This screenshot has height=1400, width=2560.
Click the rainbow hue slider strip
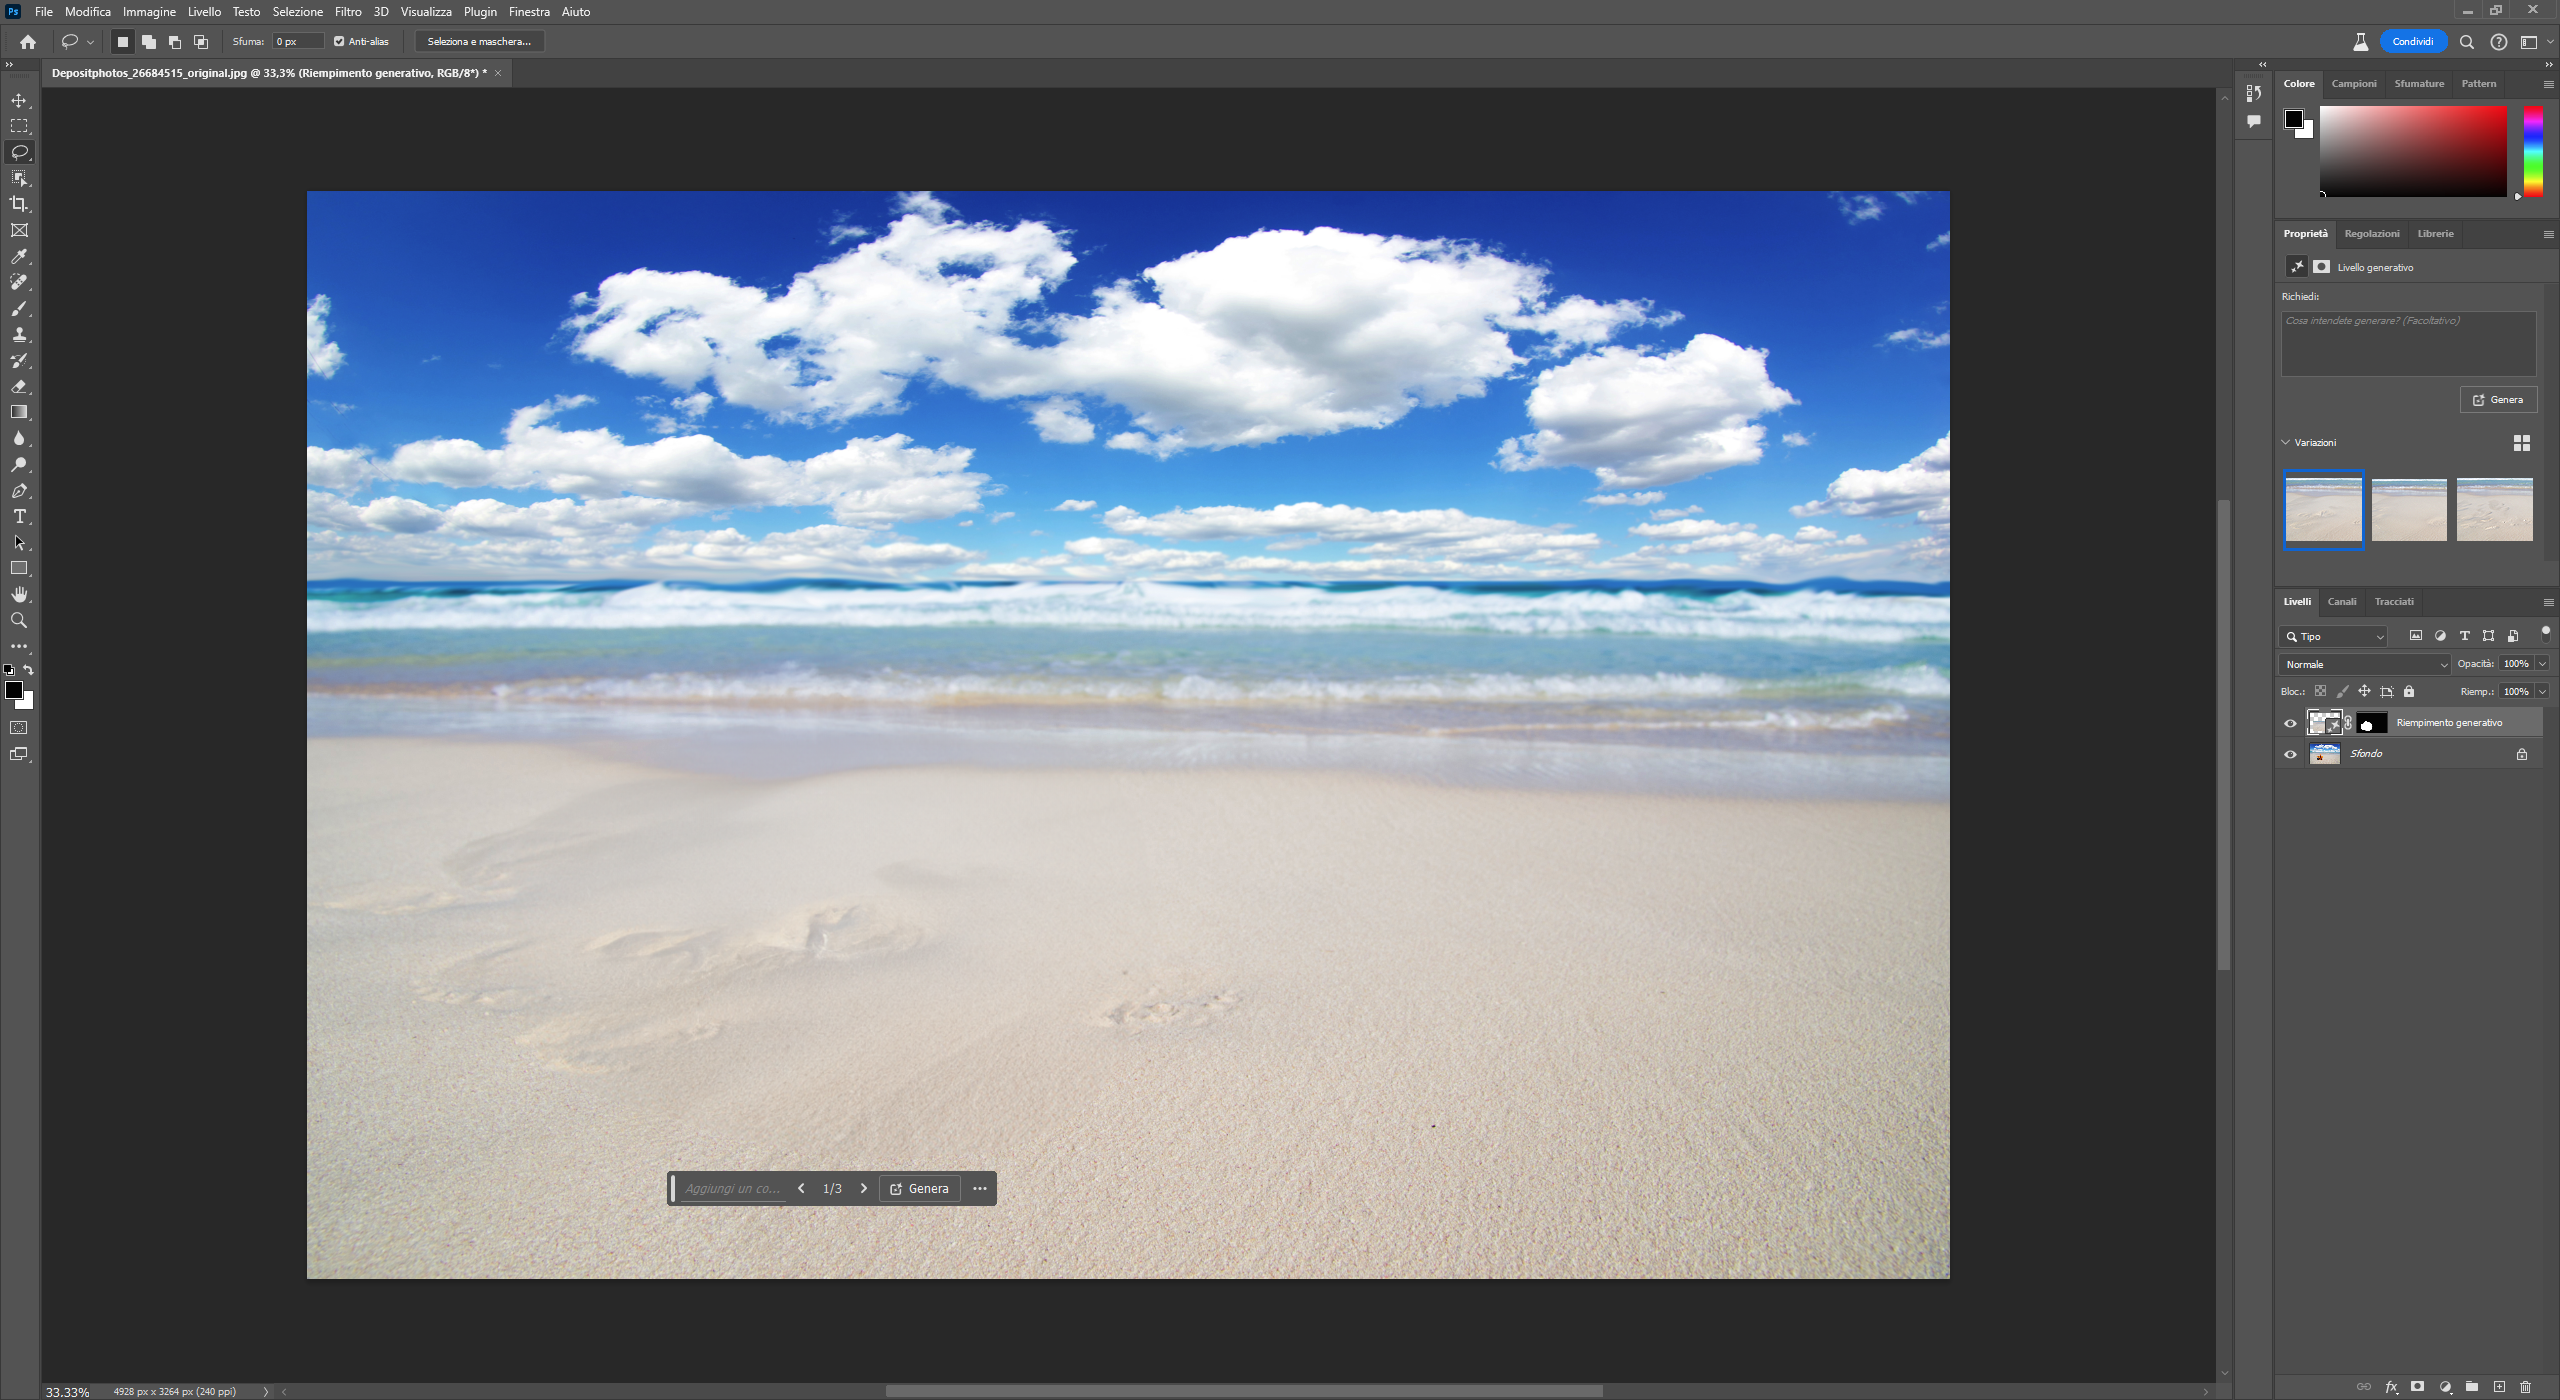2532,152
